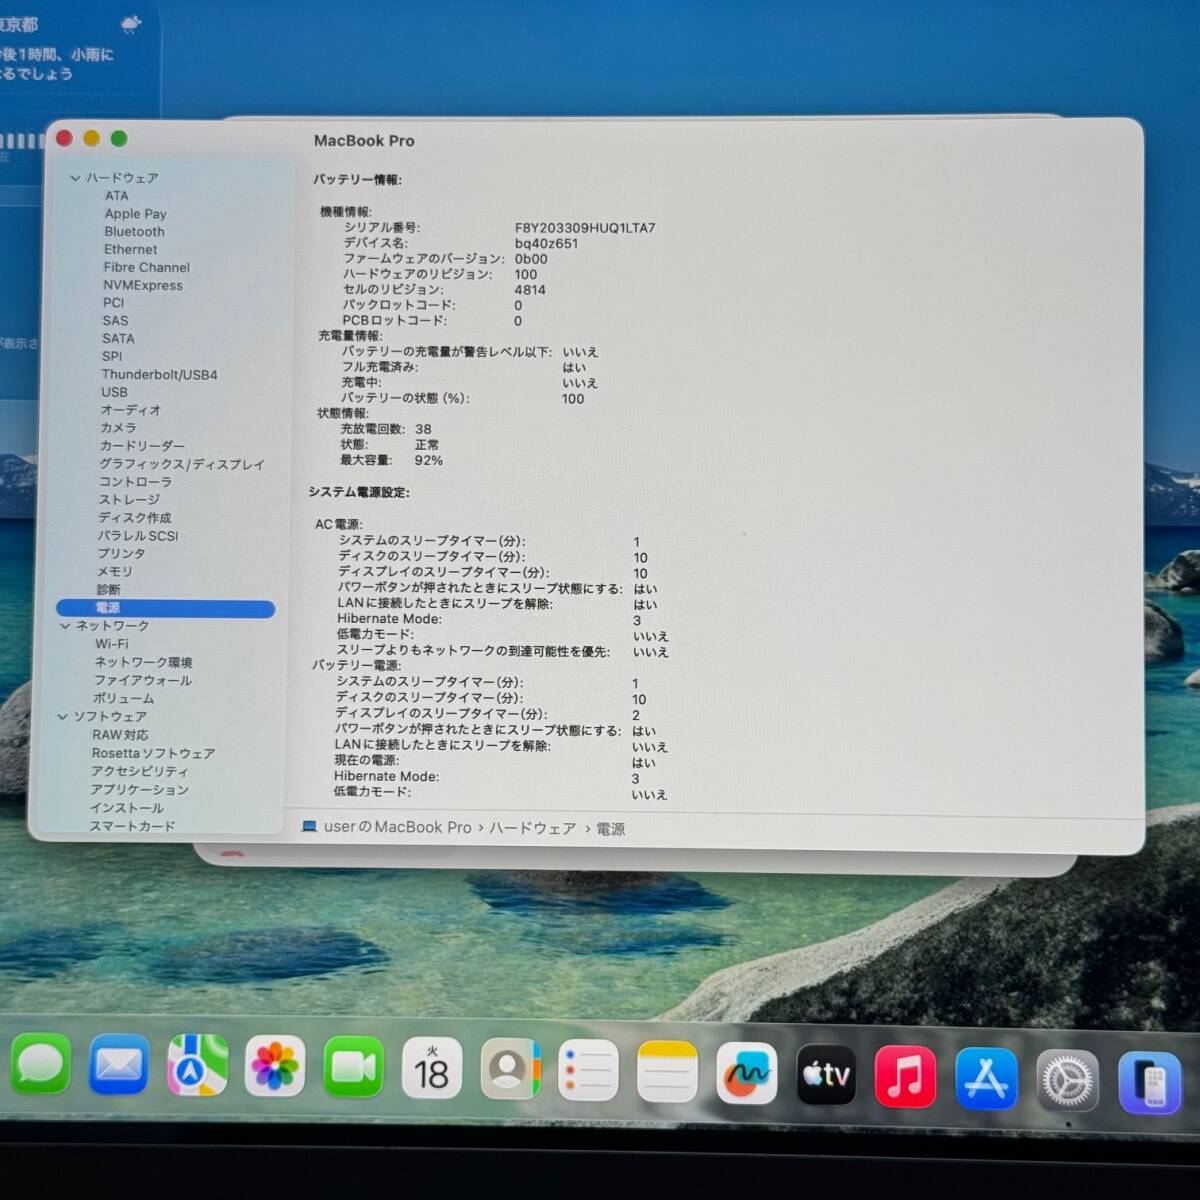The width and height of the screenshot is (1200, 1200).
Task: Open the Messages app from the Dock
Action: pos(40,1066)
